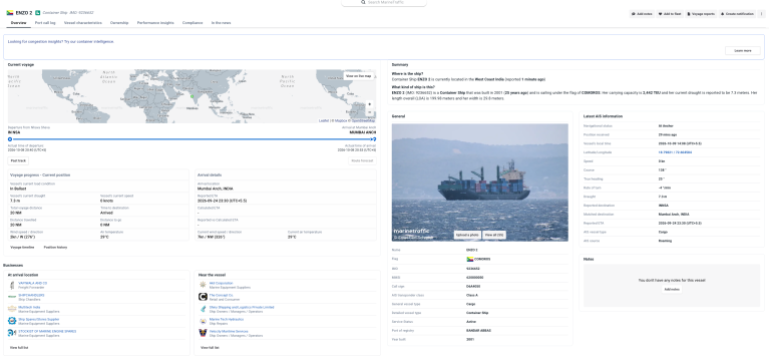The height and width of the screenshot is (364, 769).
Task: Open the Compliance tab
Action: [193, 23]
